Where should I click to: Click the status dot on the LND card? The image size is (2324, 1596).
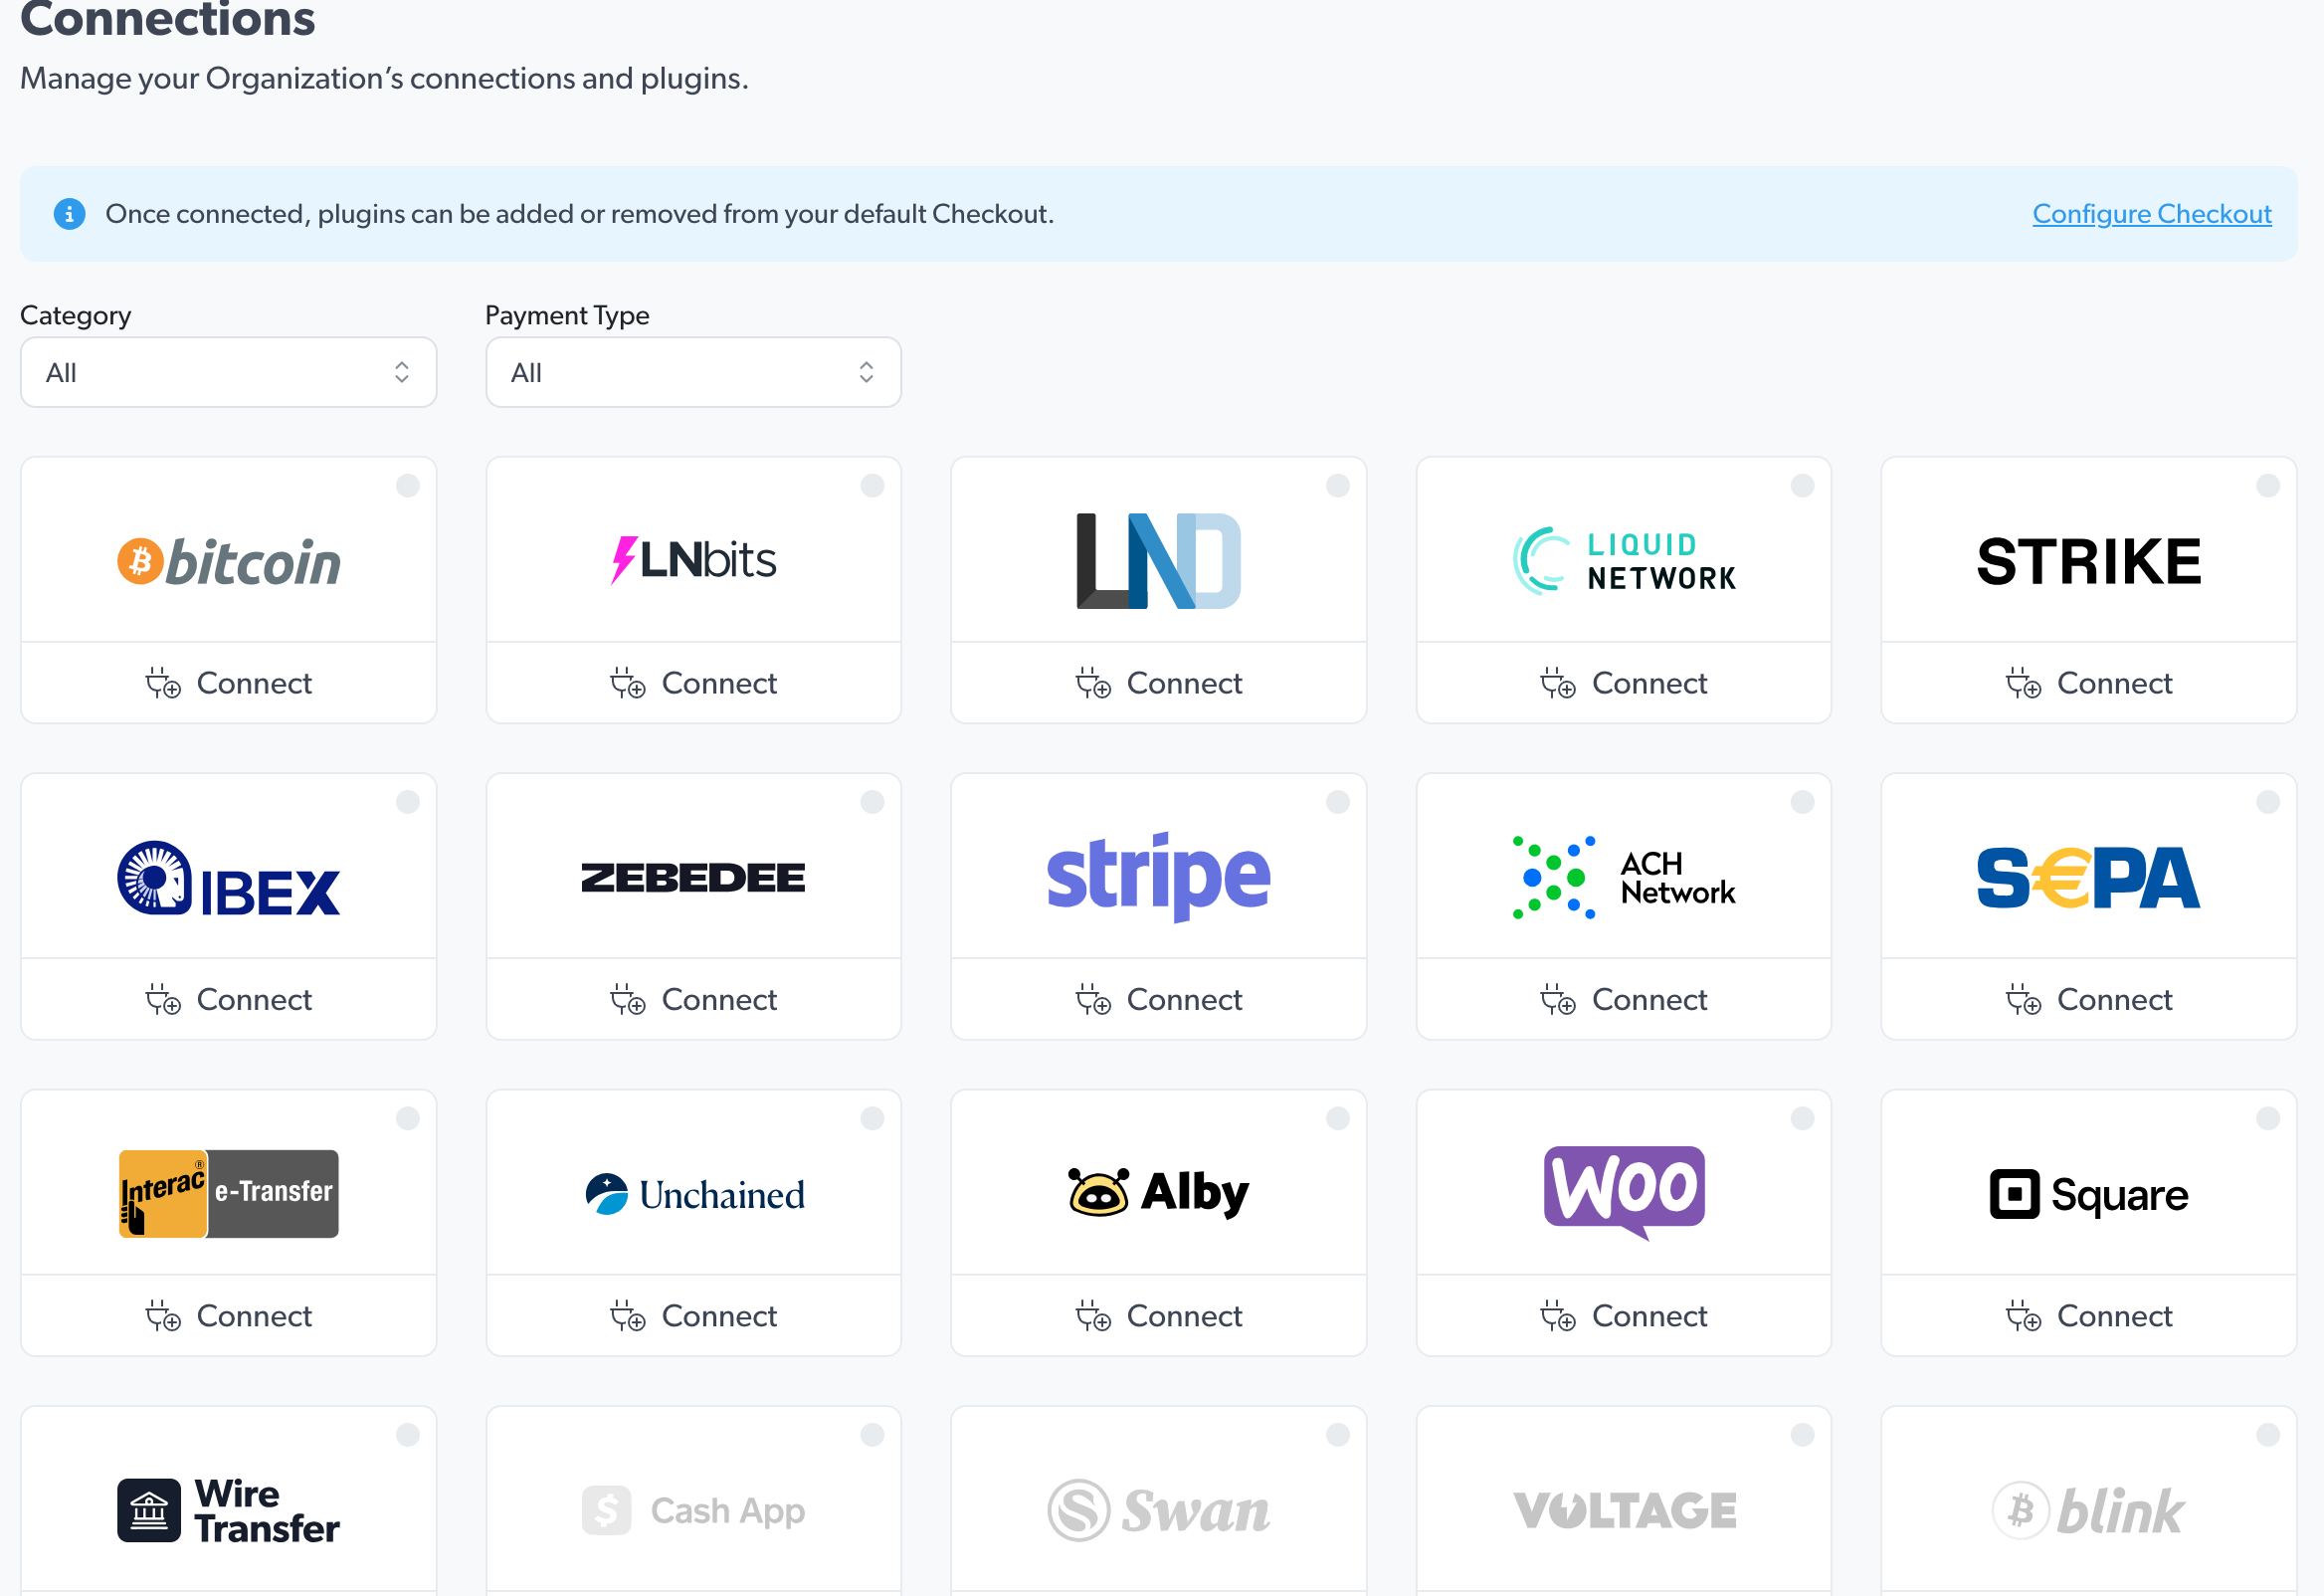click(1338, 486)
